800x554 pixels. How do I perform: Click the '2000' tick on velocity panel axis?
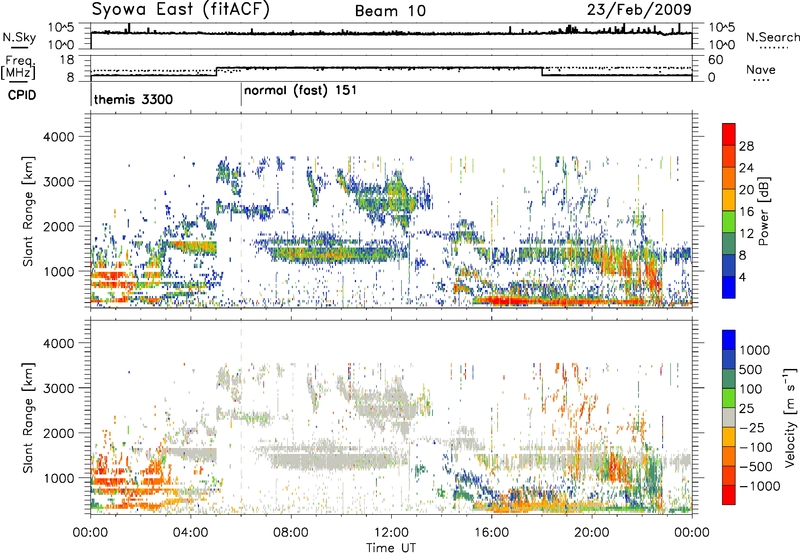58,433
